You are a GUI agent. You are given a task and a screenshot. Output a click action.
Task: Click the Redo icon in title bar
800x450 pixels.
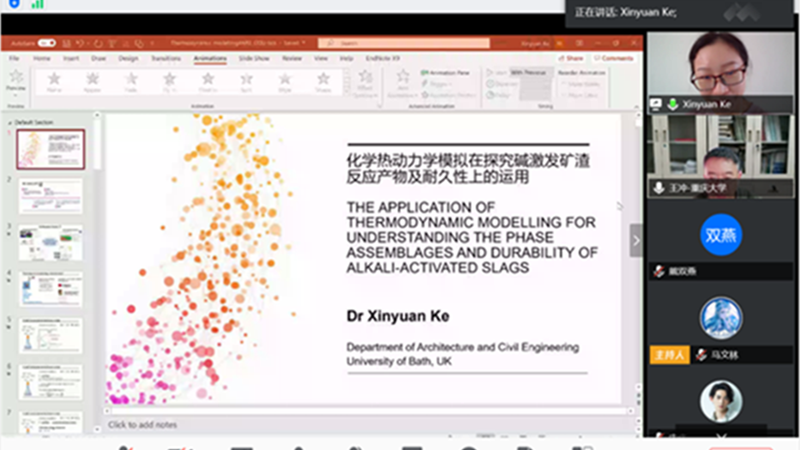[97, 43]
